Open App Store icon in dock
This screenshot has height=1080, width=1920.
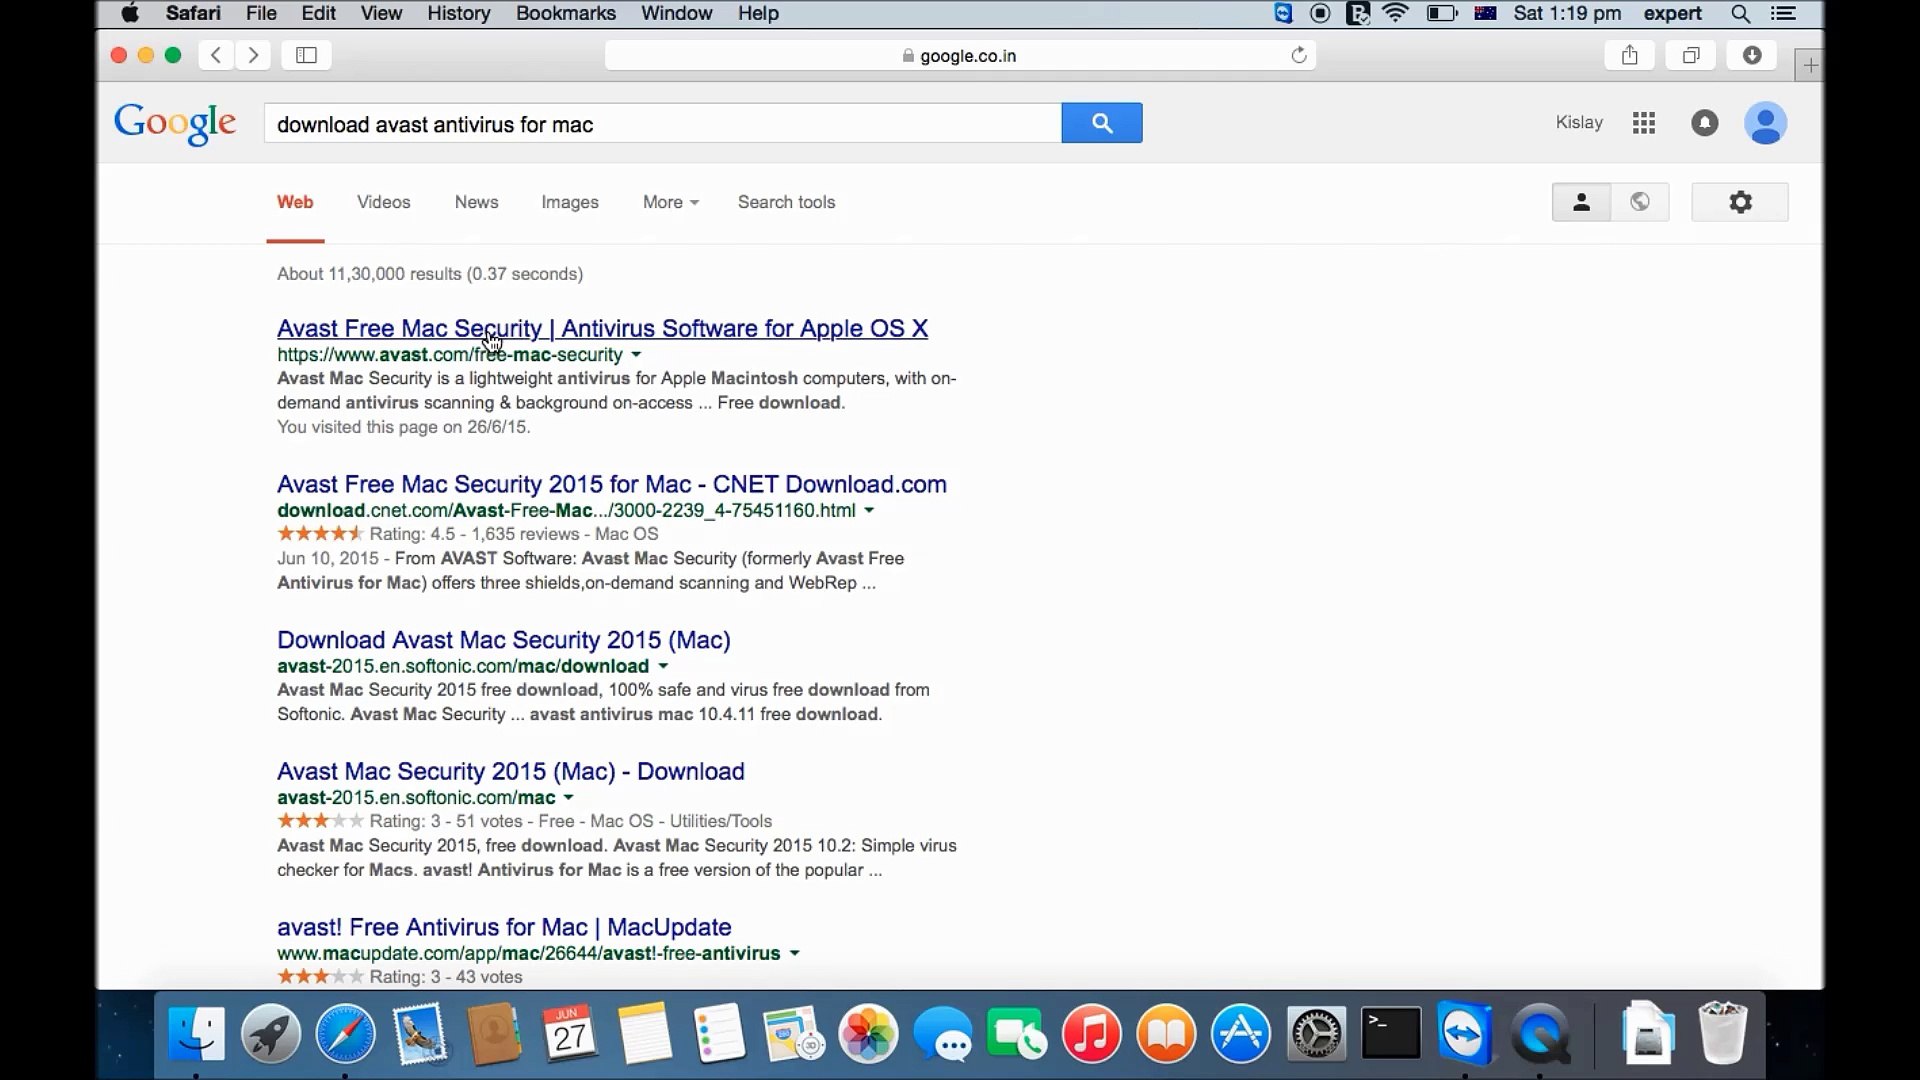click(1241, 1034)
